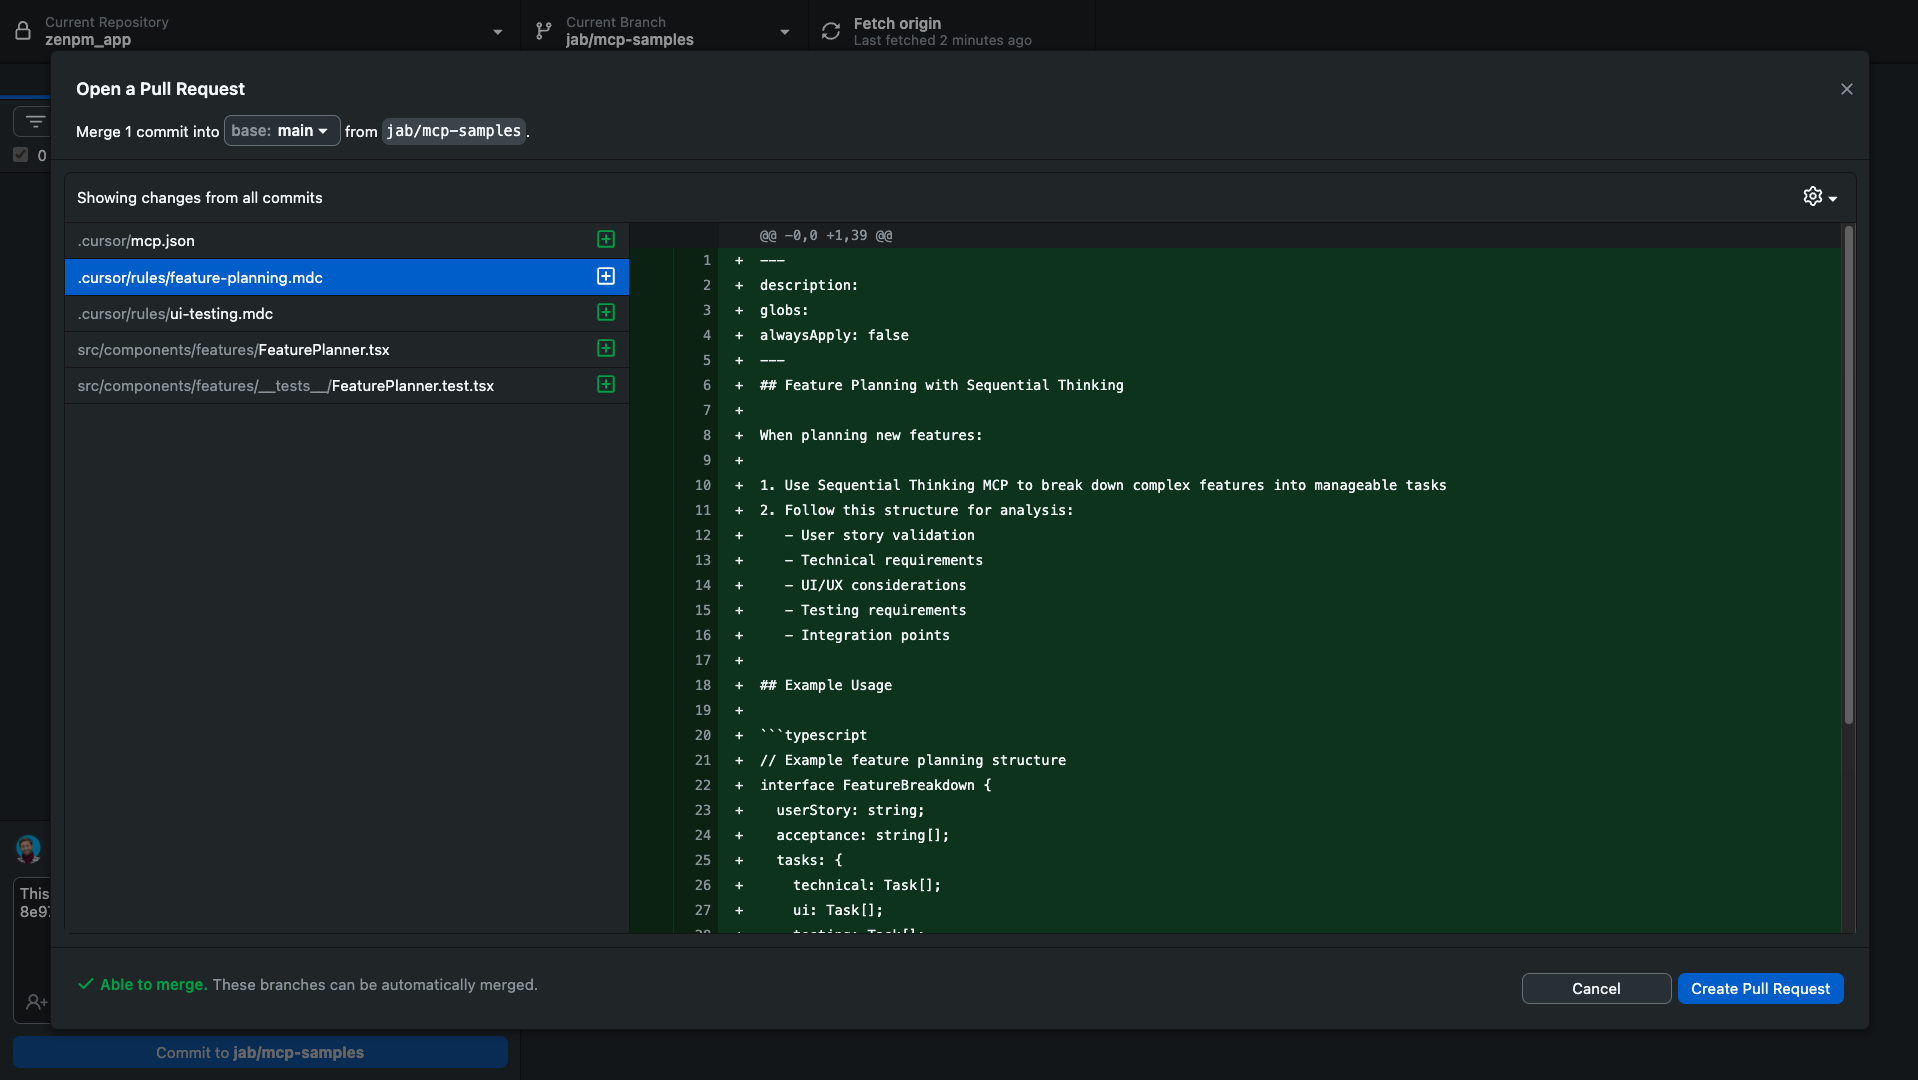The image size is (1918, 1080).
Task: Click diff line '- Testing requirements'
Action: coord(875,610)
